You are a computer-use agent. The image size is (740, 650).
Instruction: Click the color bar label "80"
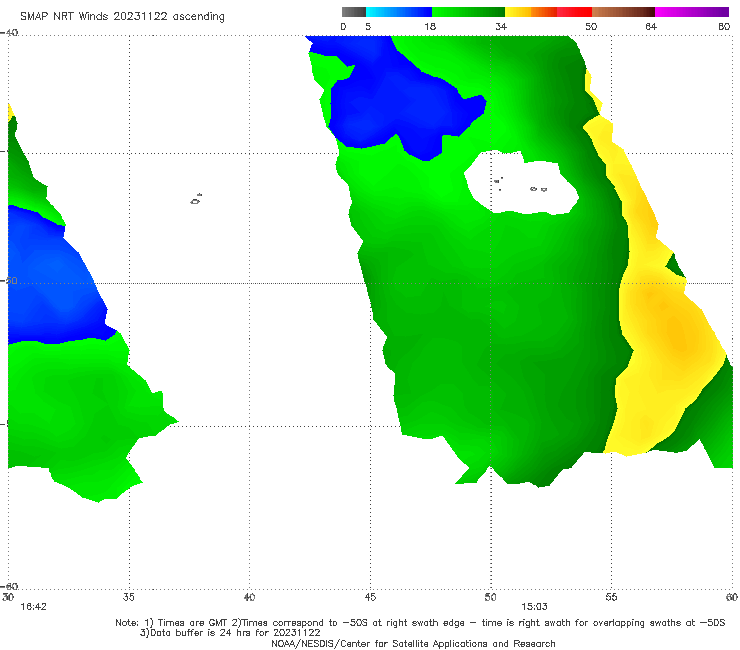tap(724, 26)
